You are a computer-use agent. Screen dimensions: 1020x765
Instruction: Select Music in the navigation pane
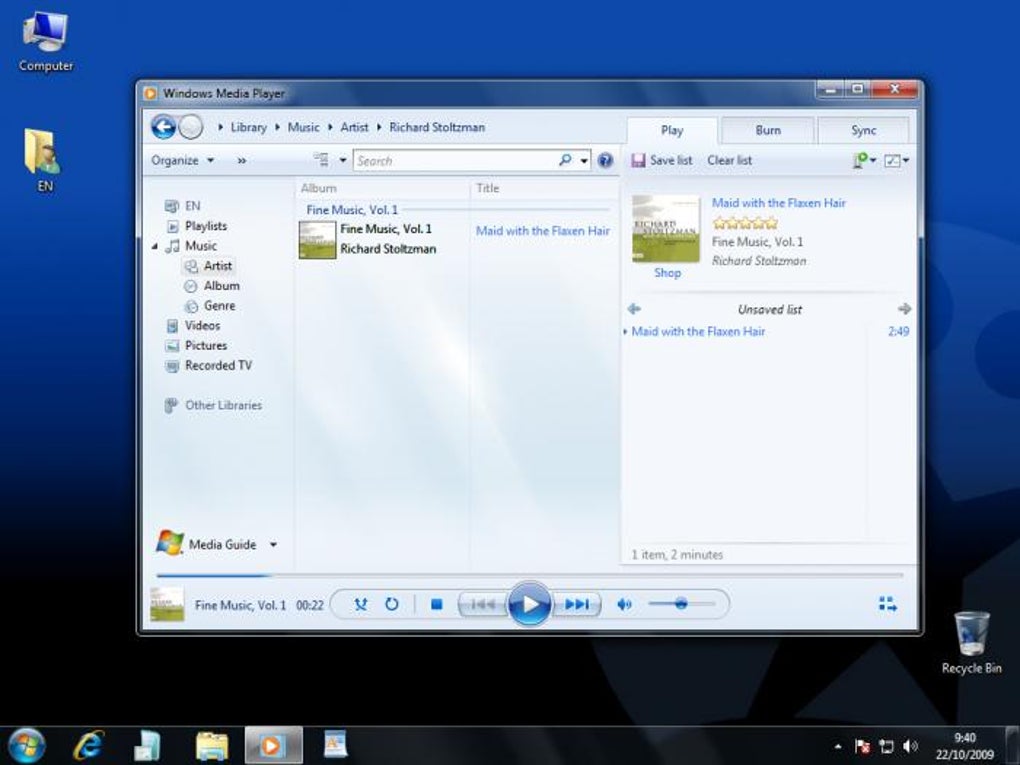pos(191,246)
